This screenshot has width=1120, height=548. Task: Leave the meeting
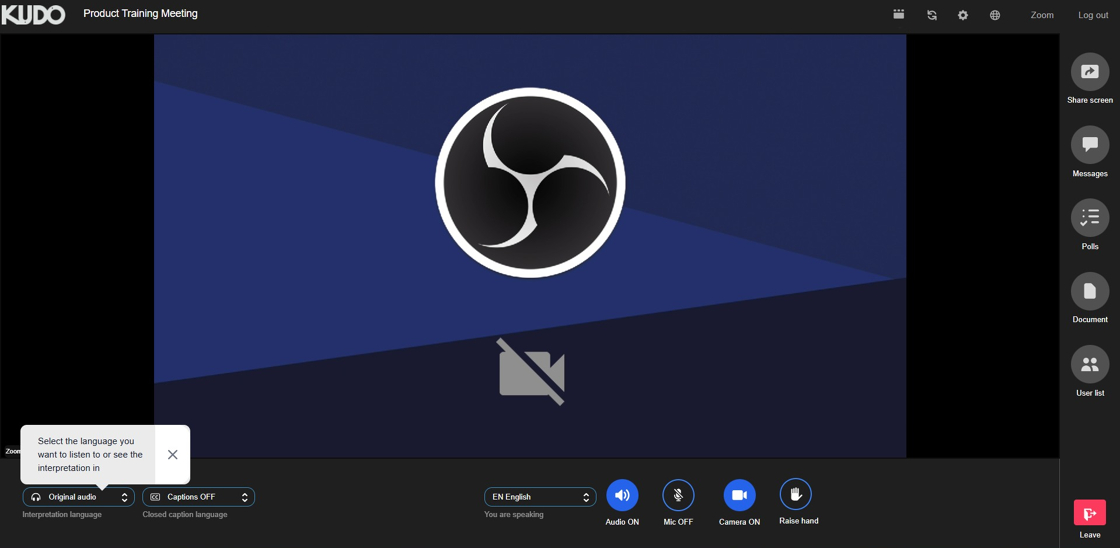[x=1089, y=513]
